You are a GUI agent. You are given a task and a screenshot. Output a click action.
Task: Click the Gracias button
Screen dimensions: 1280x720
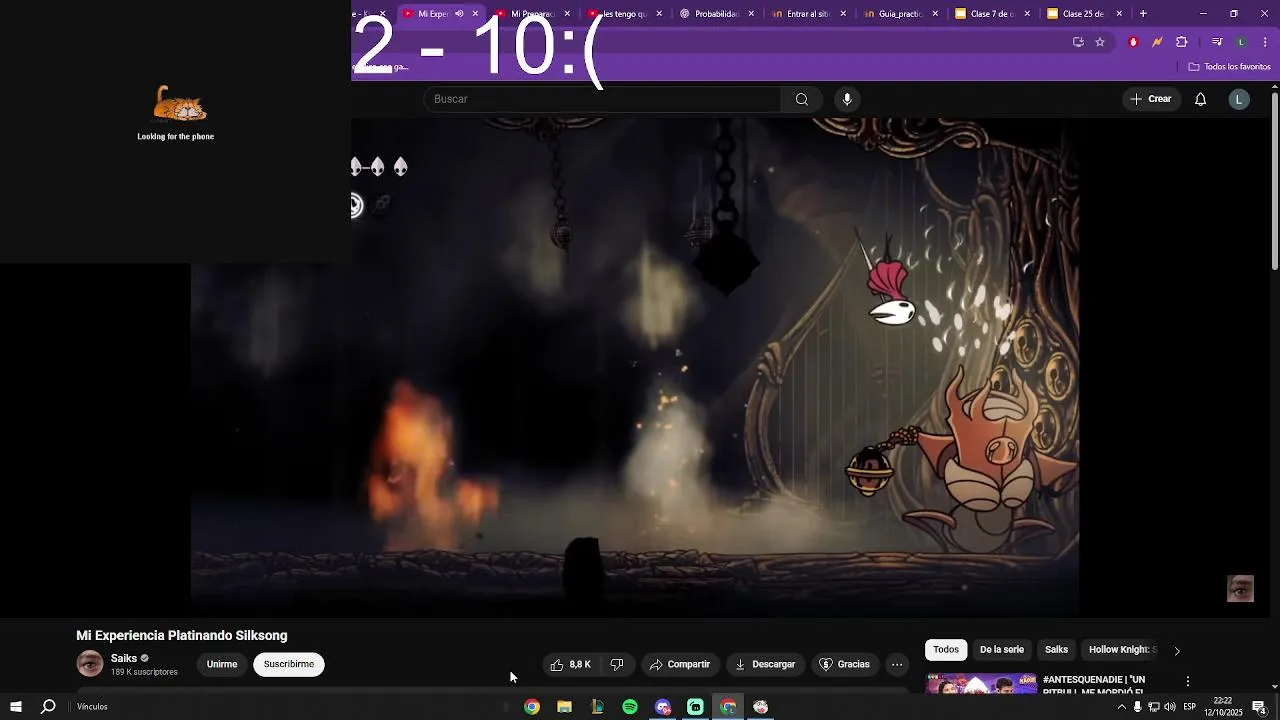(x=845, y=664)
